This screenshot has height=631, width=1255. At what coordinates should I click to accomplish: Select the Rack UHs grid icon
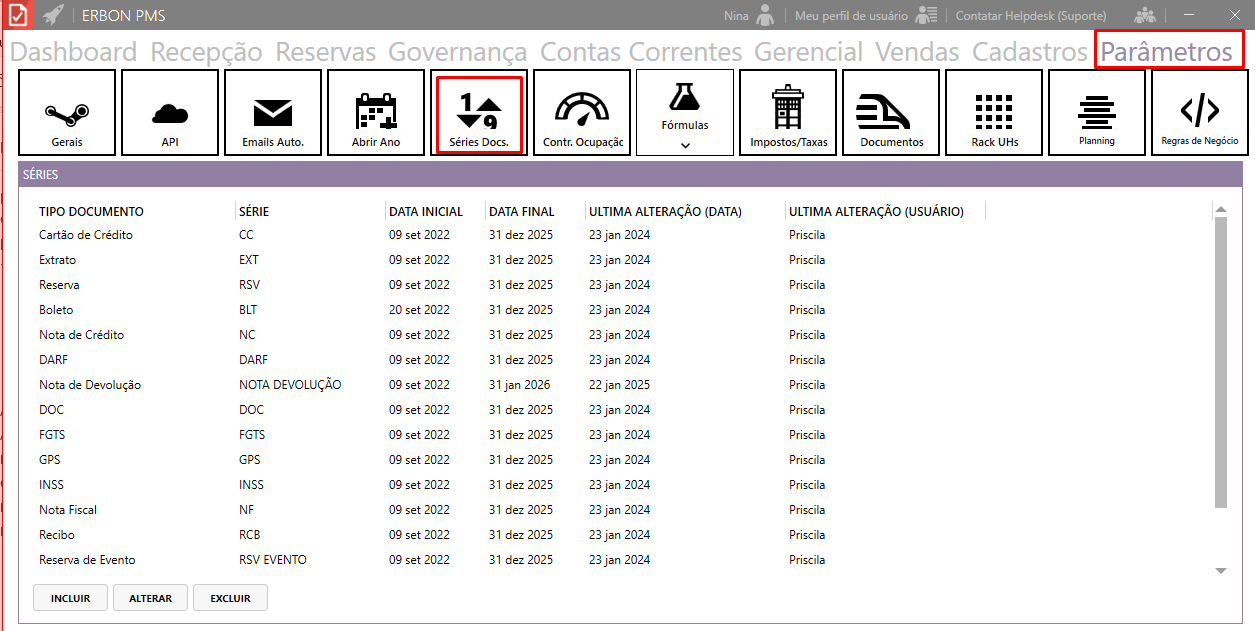pyautogui.click(x=994, y=112)
